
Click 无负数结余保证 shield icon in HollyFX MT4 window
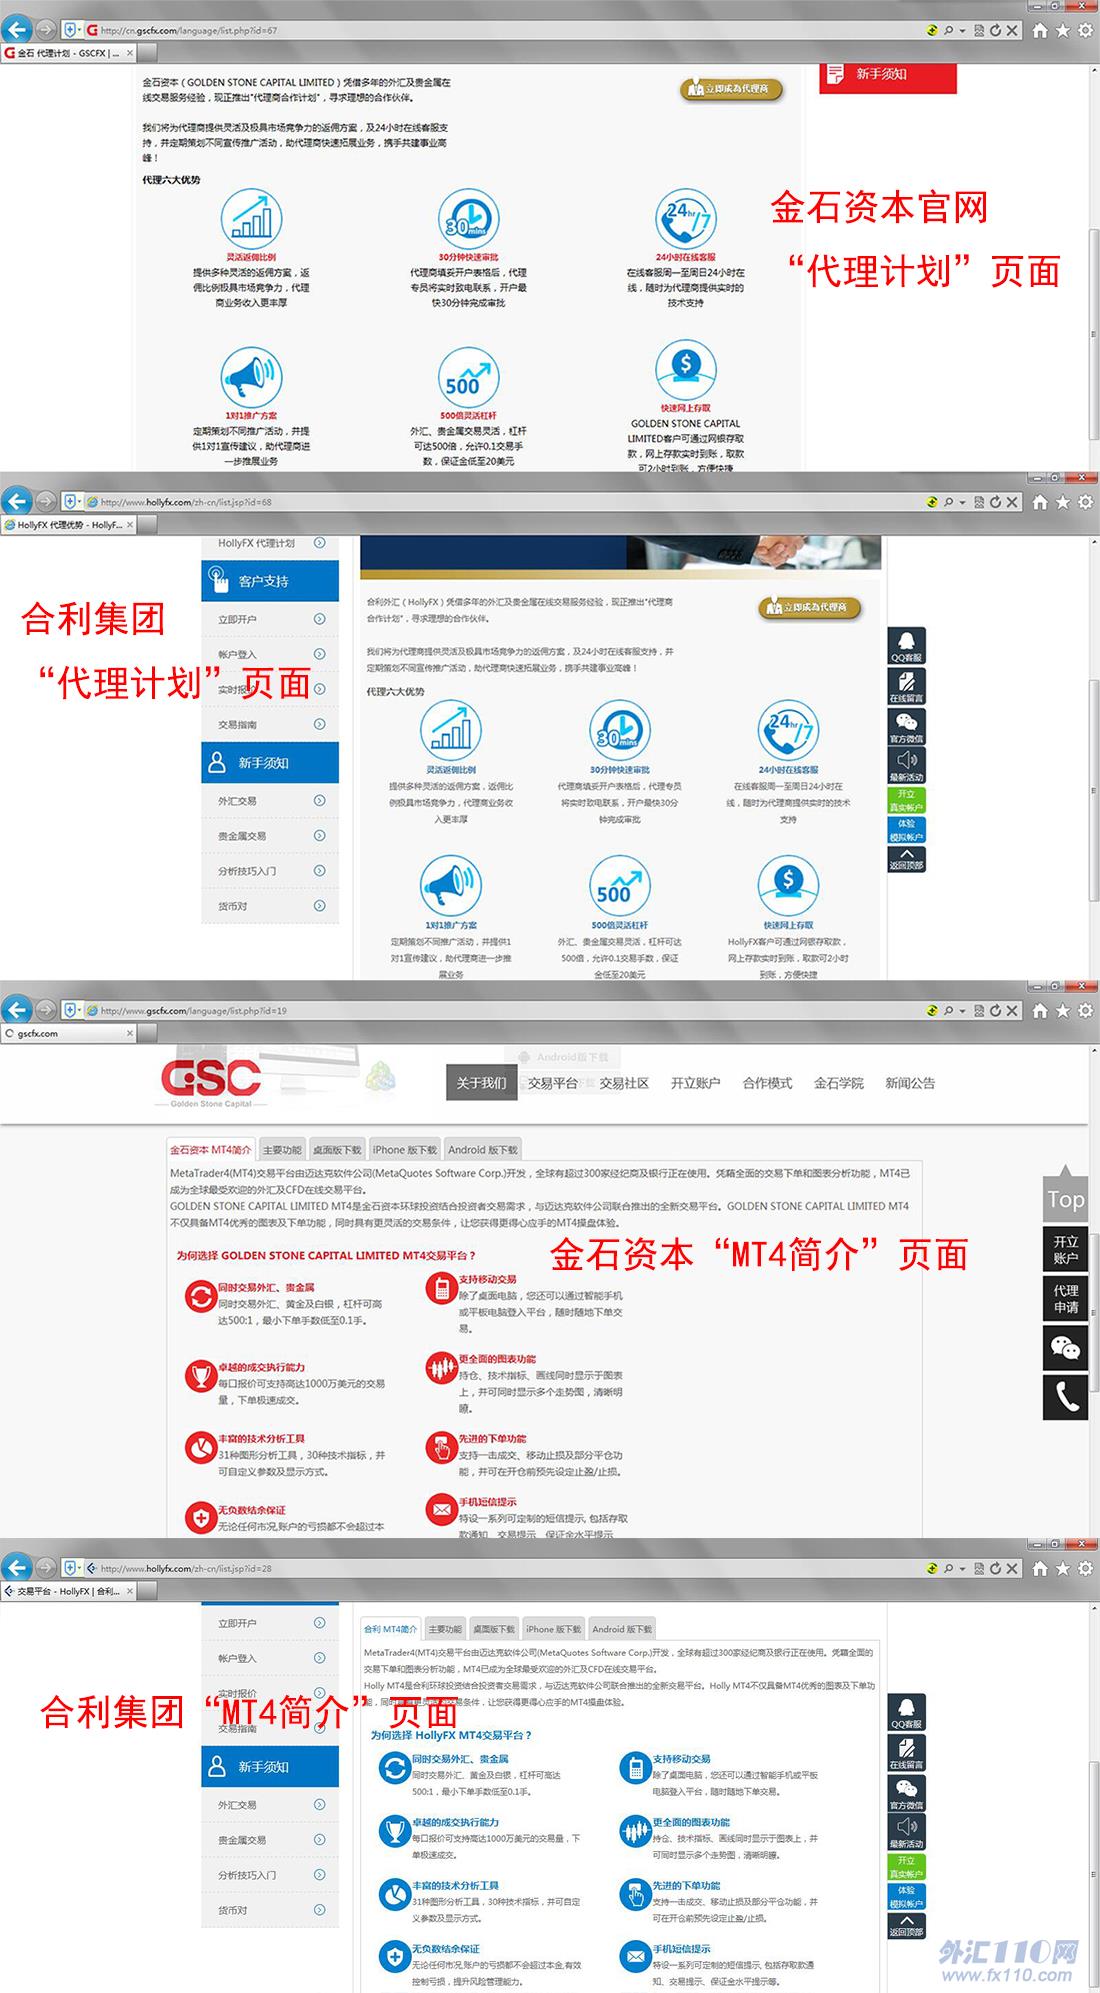click(x=393, y=1956)
